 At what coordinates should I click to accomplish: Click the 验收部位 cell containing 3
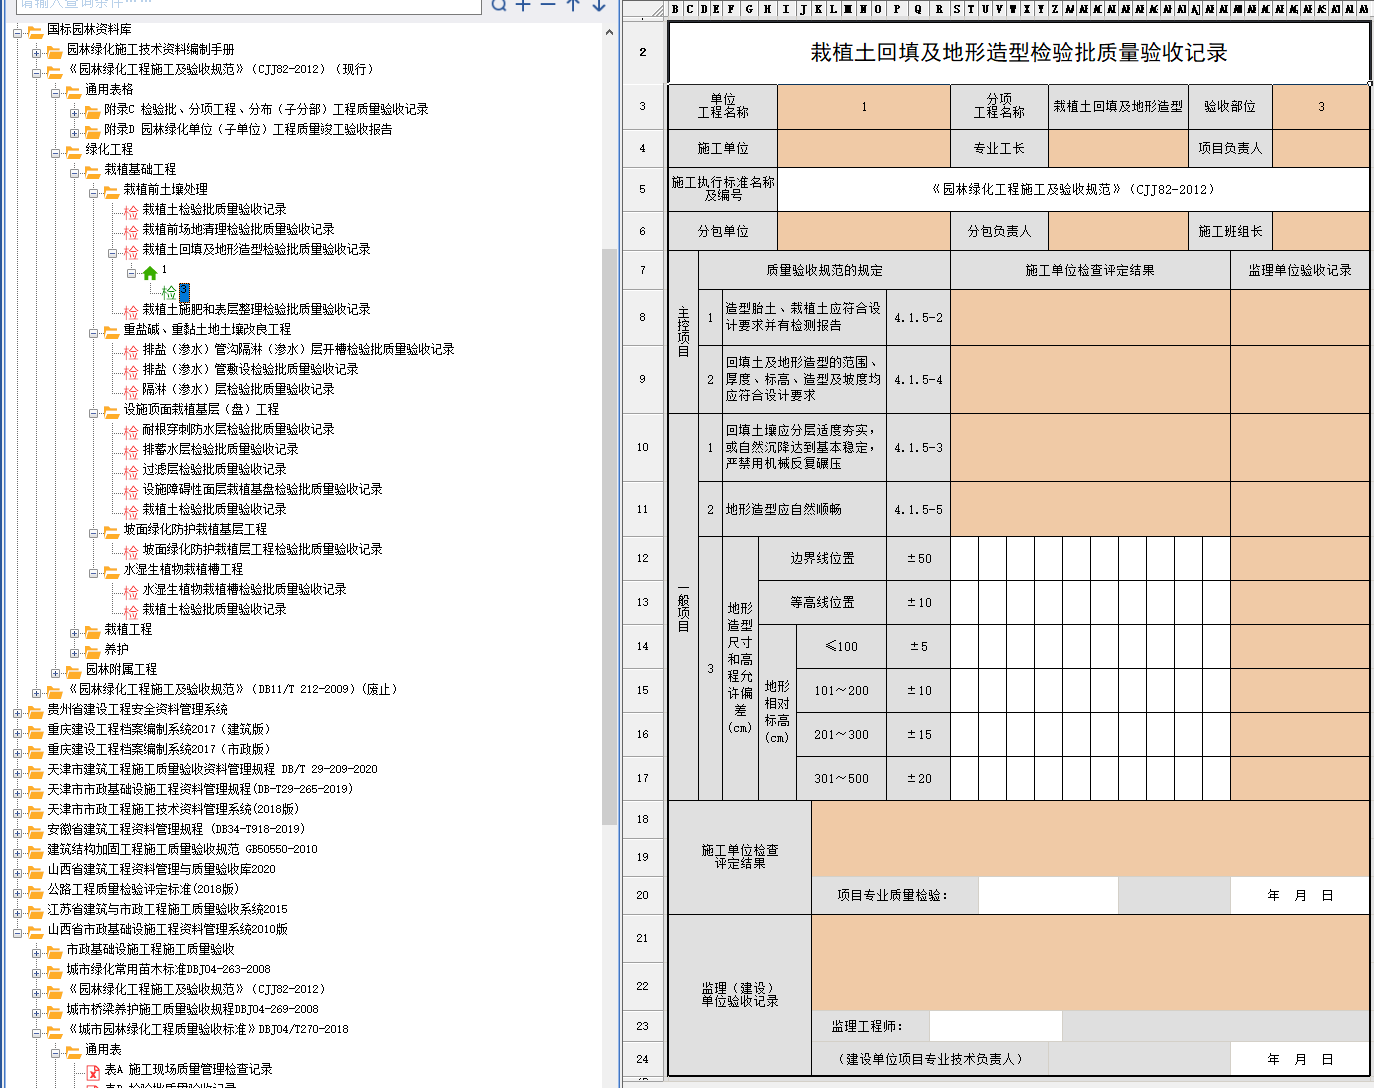point(1320,106)
